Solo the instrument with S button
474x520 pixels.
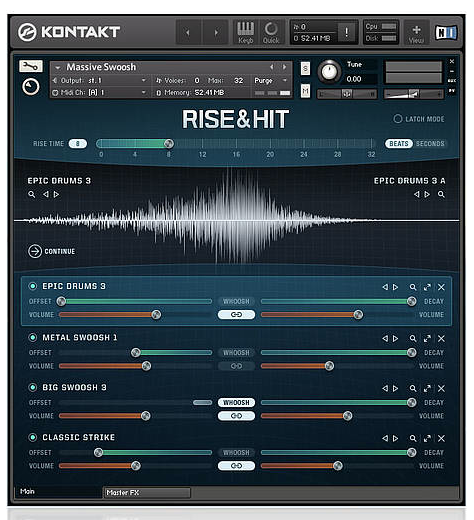pyautogui.click(x=305, y=69)
